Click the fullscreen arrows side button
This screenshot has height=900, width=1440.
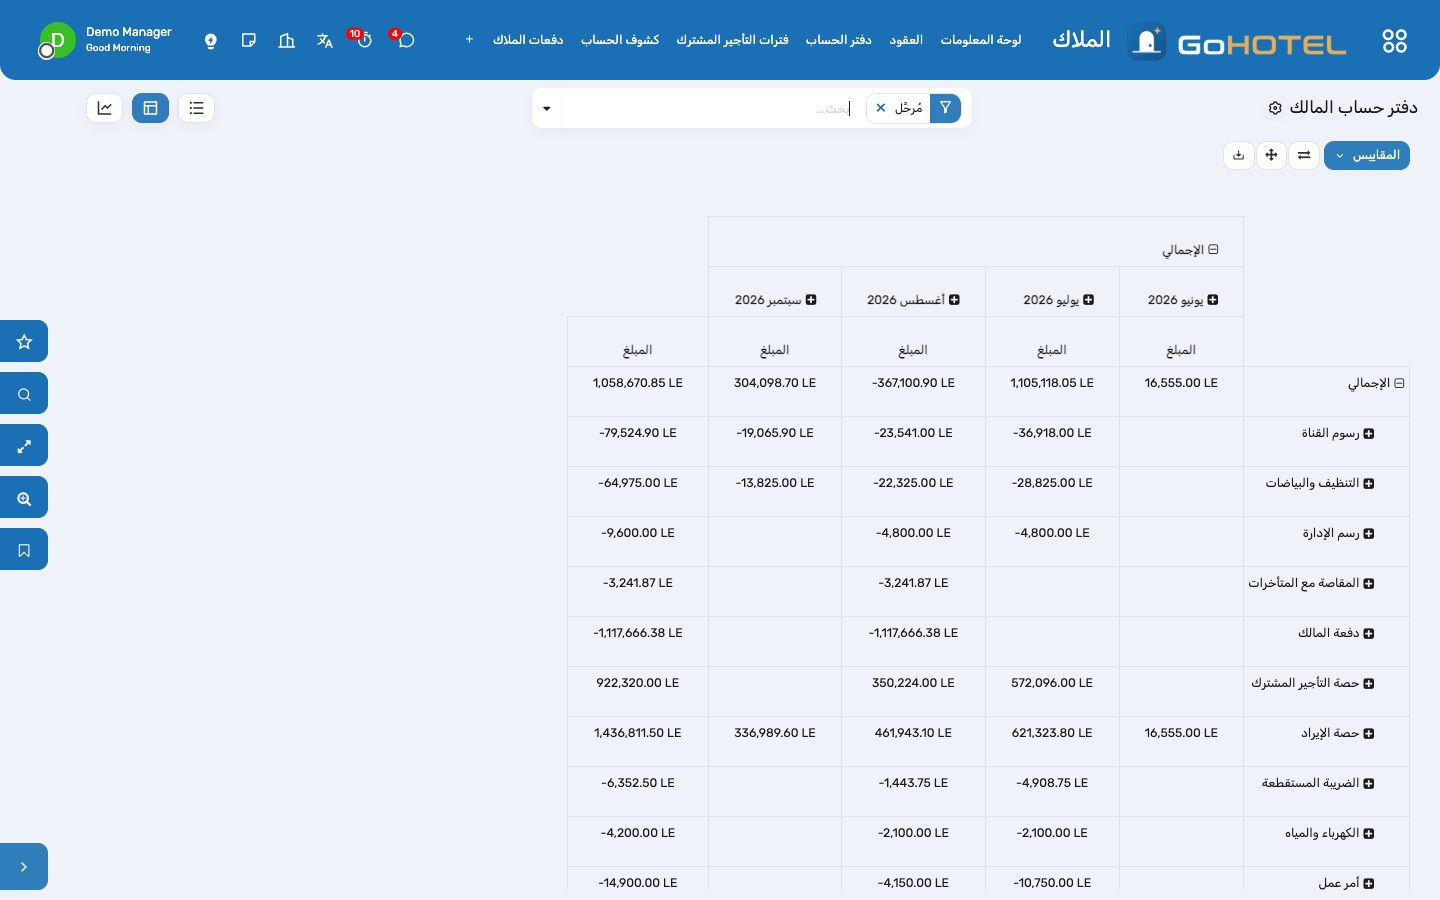[x=24, y=445]
